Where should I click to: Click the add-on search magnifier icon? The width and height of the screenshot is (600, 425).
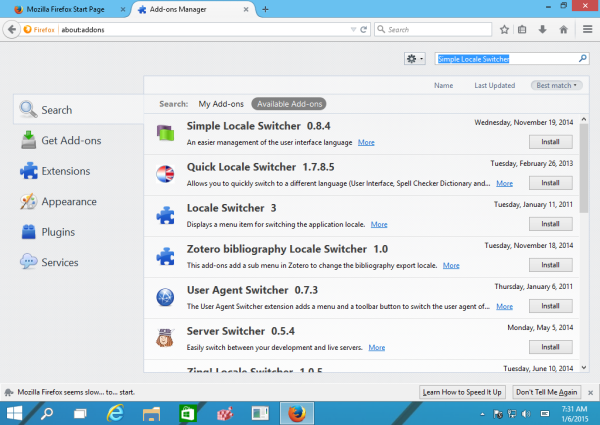582,59
